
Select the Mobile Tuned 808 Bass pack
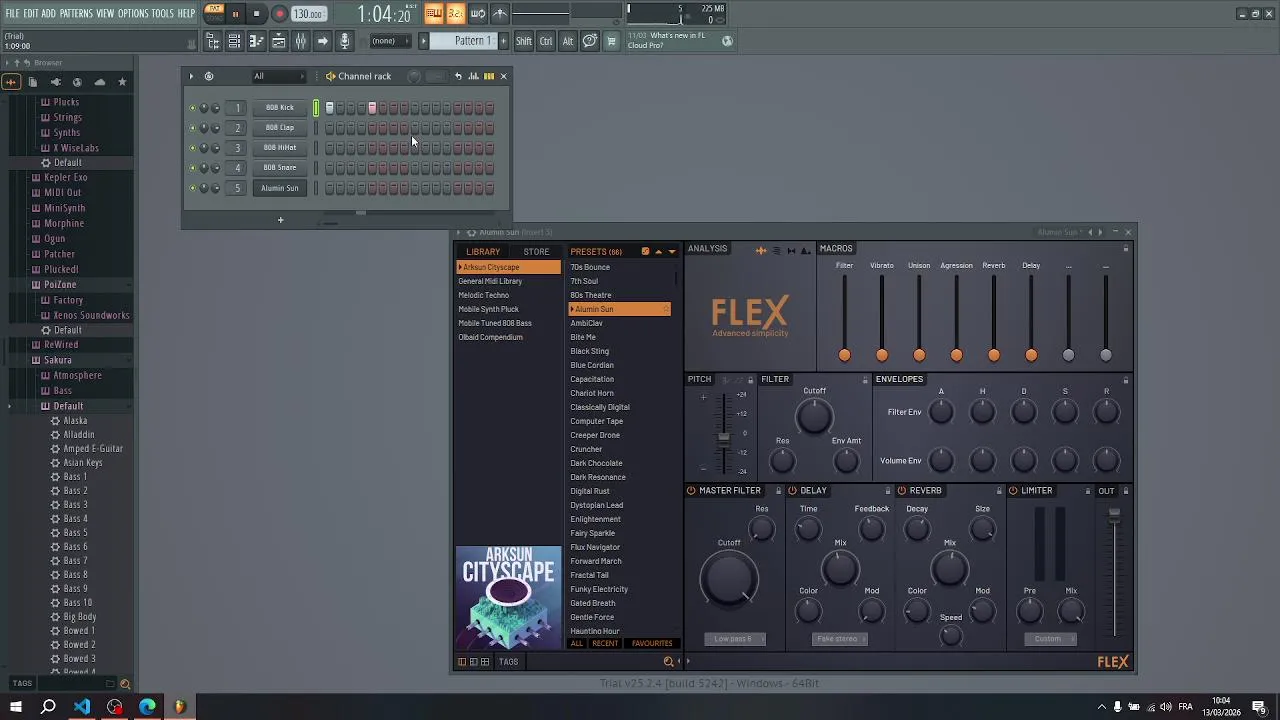495,323
